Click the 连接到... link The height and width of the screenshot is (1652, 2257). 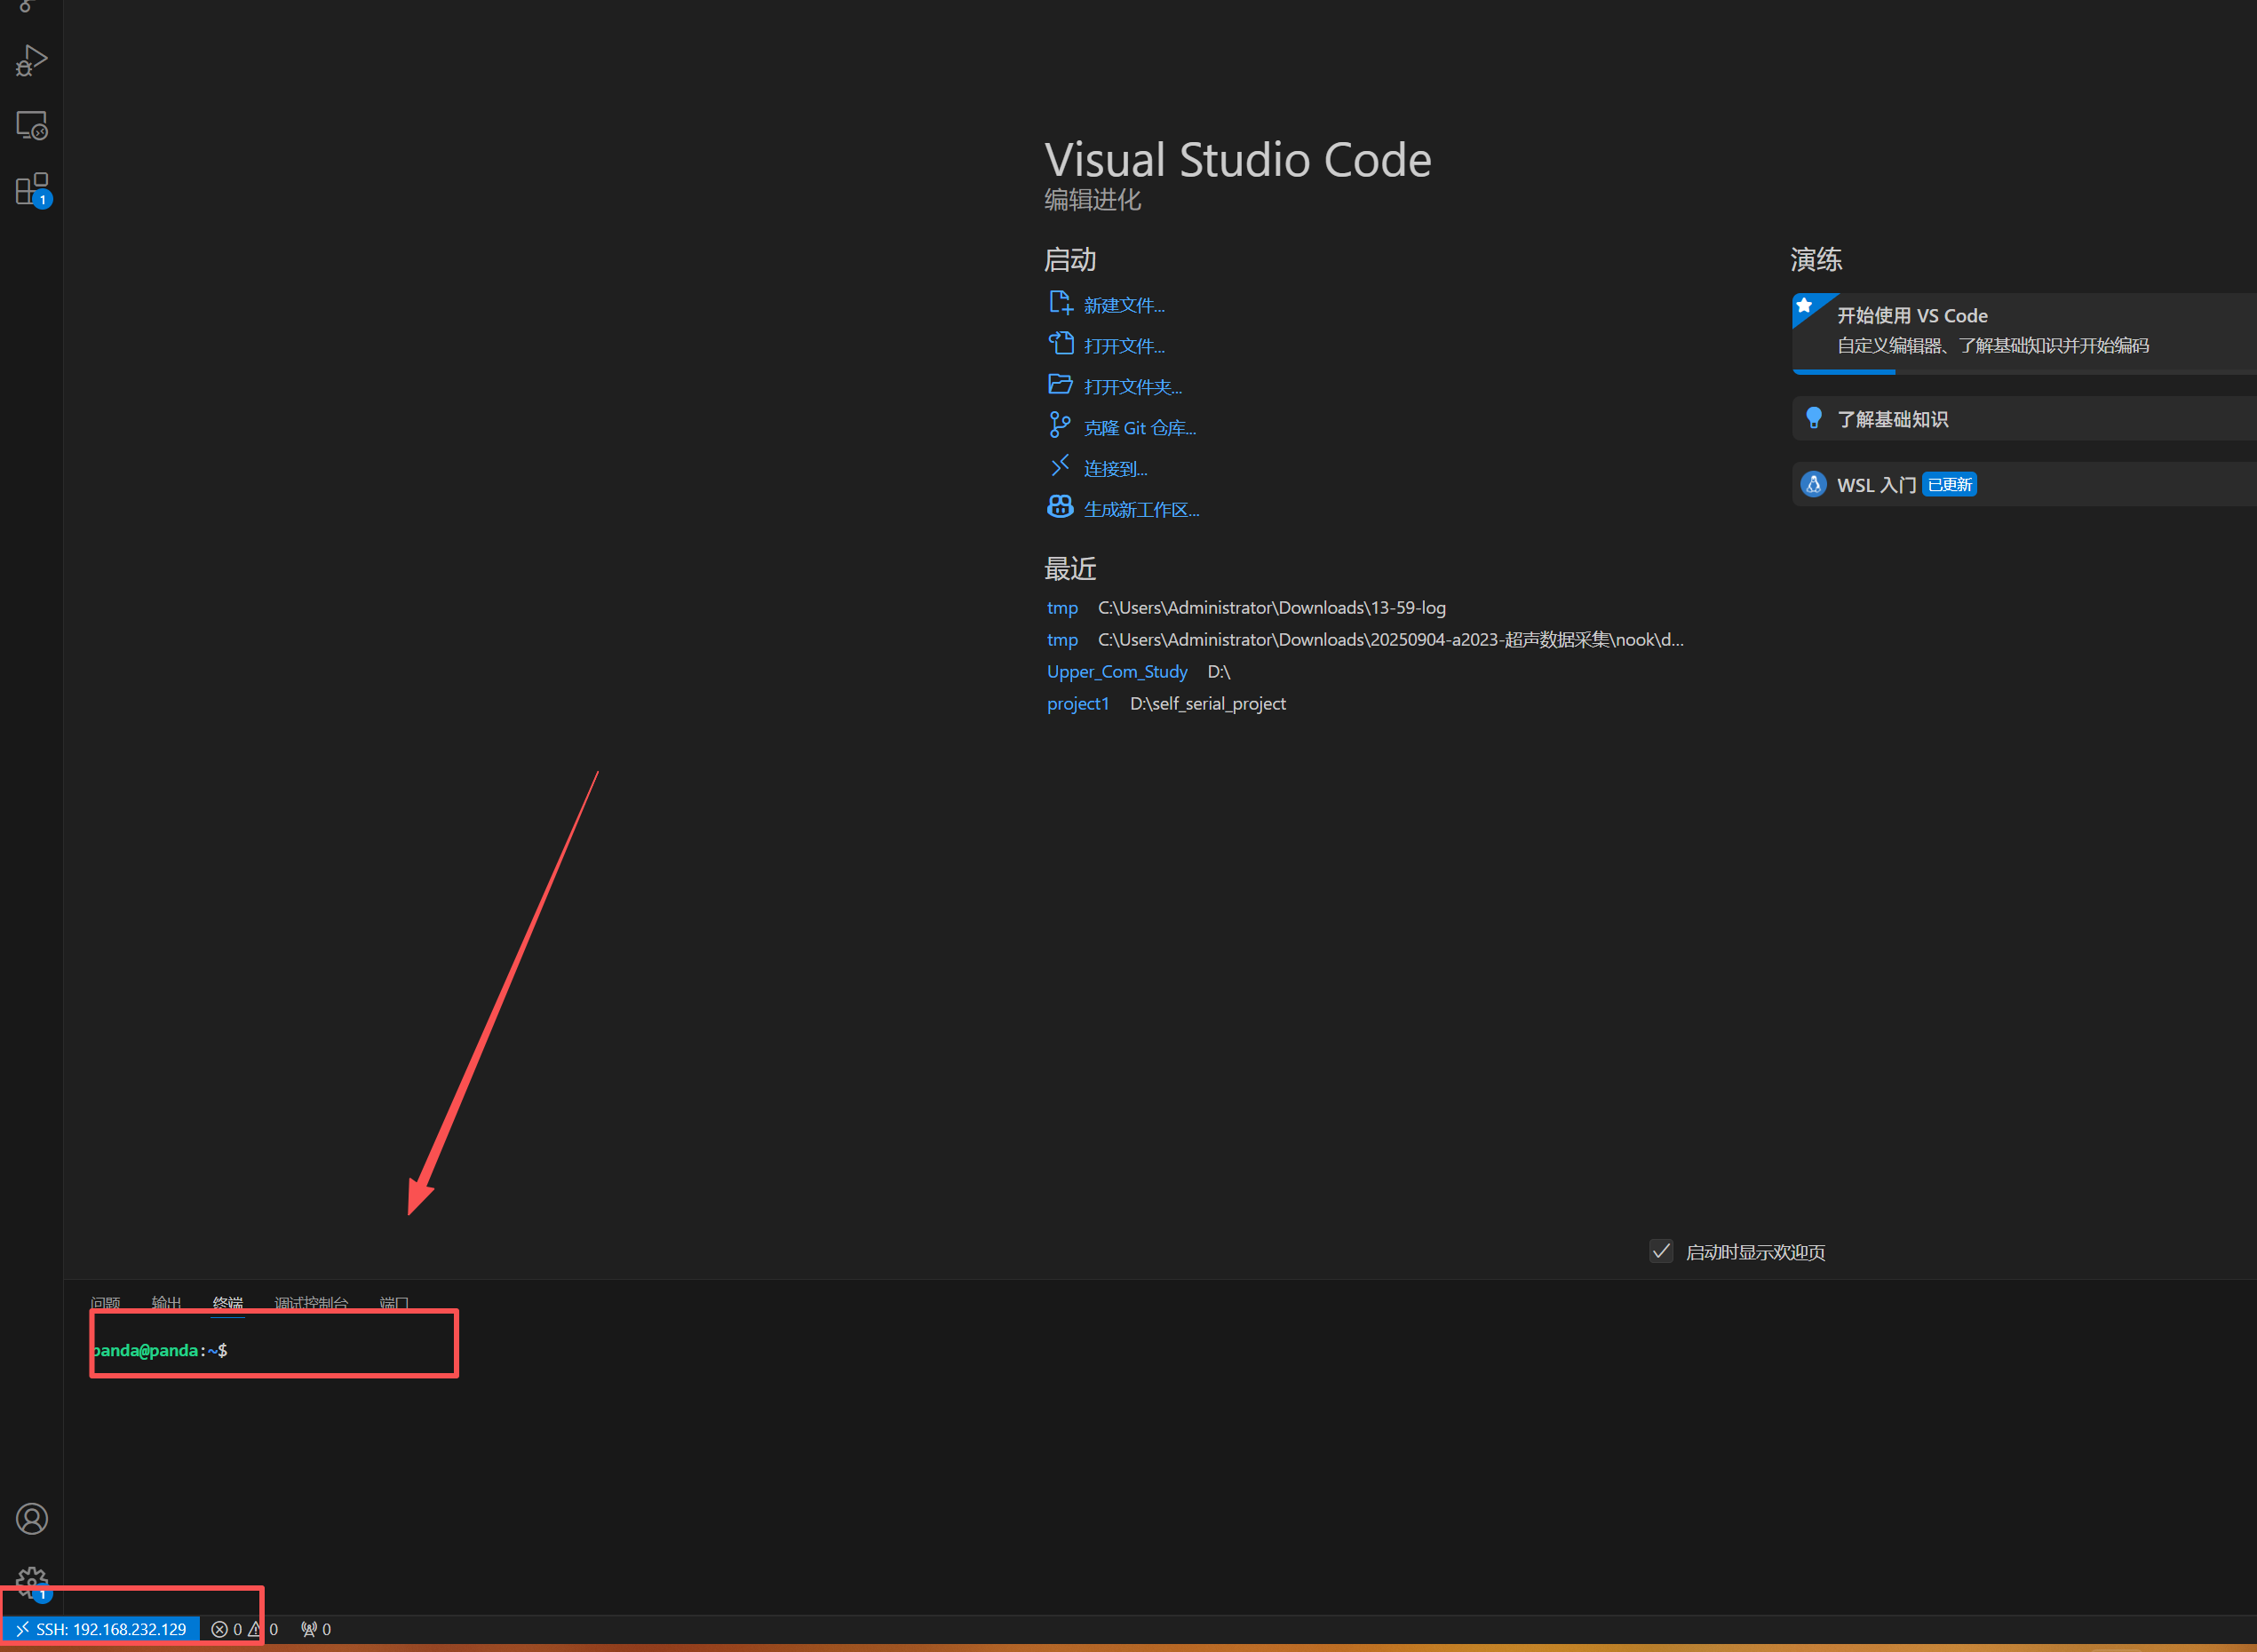click(x=1115, y=469)
